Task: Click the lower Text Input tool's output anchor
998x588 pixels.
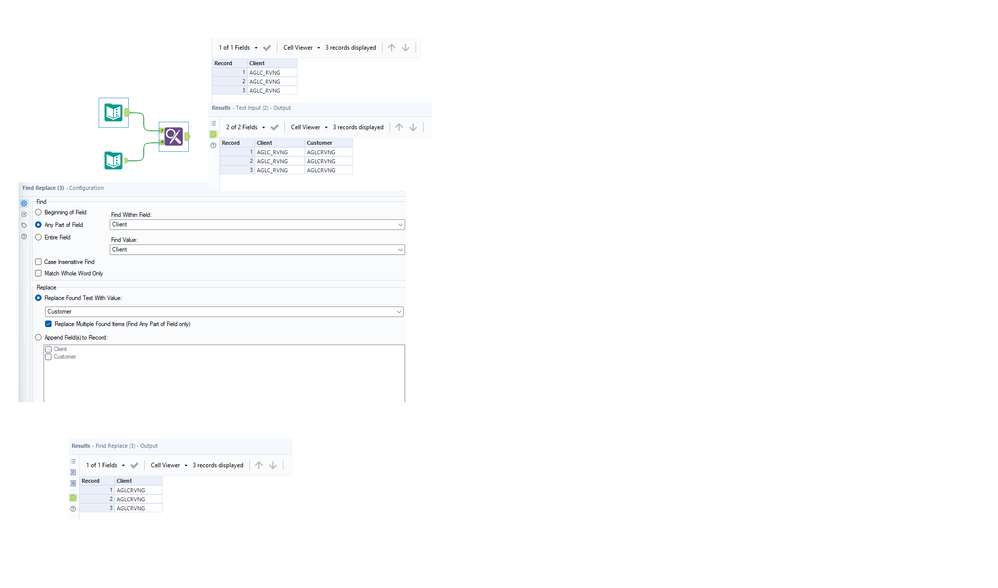Action: point(125,160)
